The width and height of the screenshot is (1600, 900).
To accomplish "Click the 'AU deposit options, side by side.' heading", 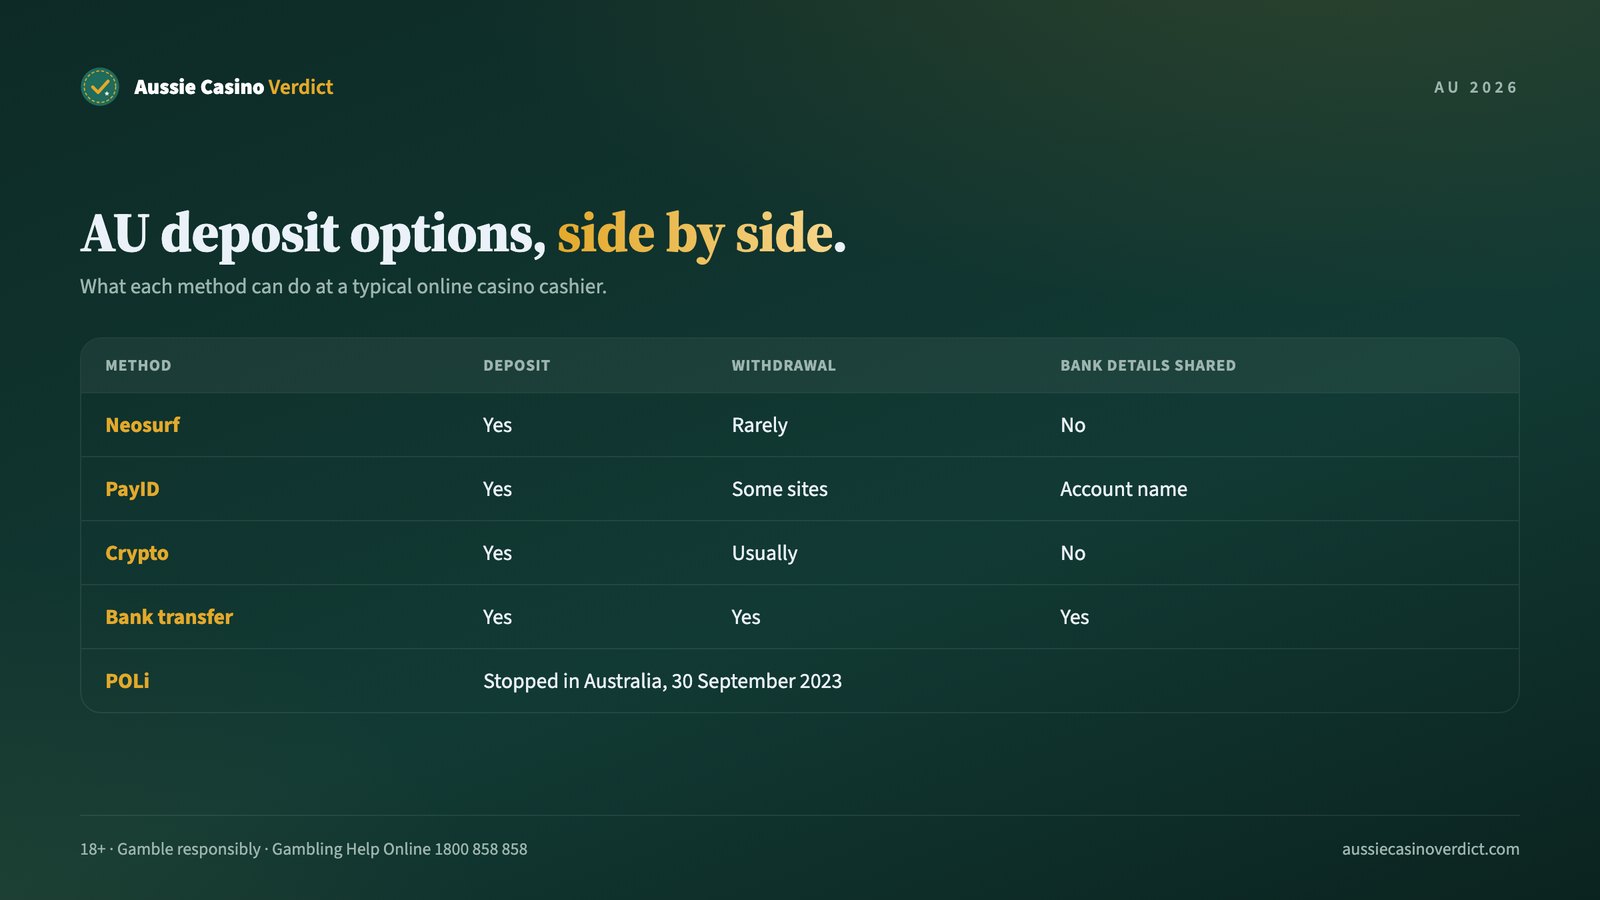I will point(463,234).
